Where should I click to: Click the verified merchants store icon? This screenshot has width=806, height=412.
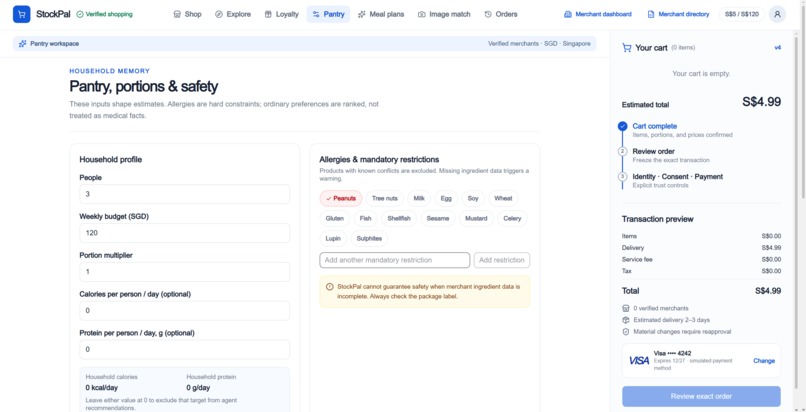point(626,308)
